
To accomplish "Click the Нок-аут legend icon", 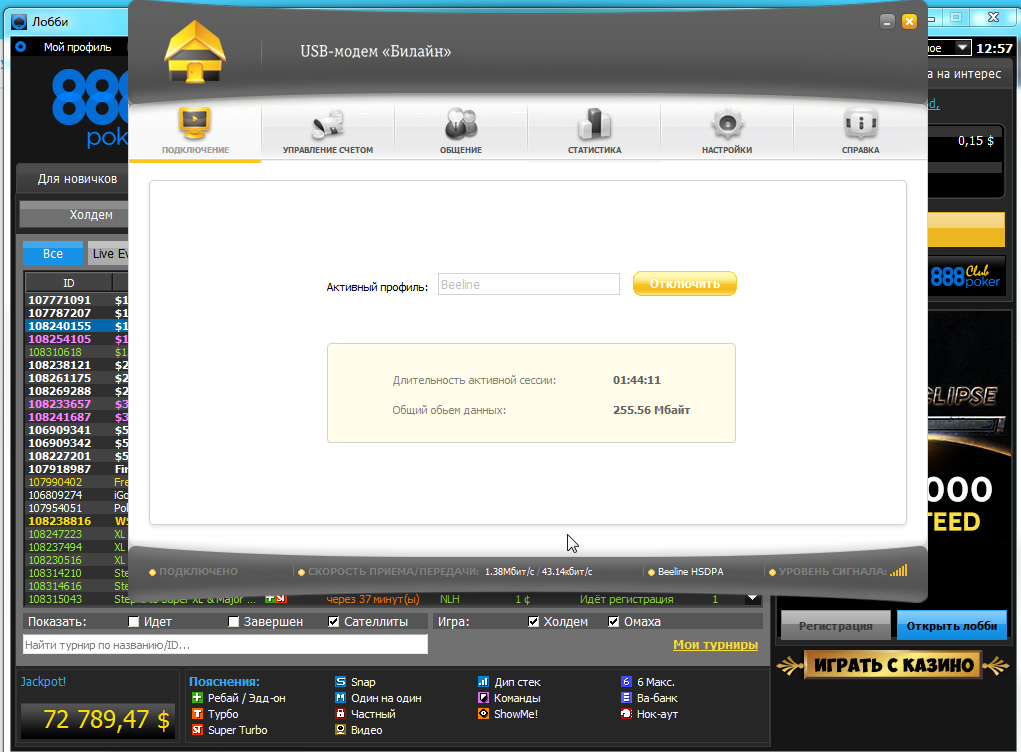I will tap(626, 714).
